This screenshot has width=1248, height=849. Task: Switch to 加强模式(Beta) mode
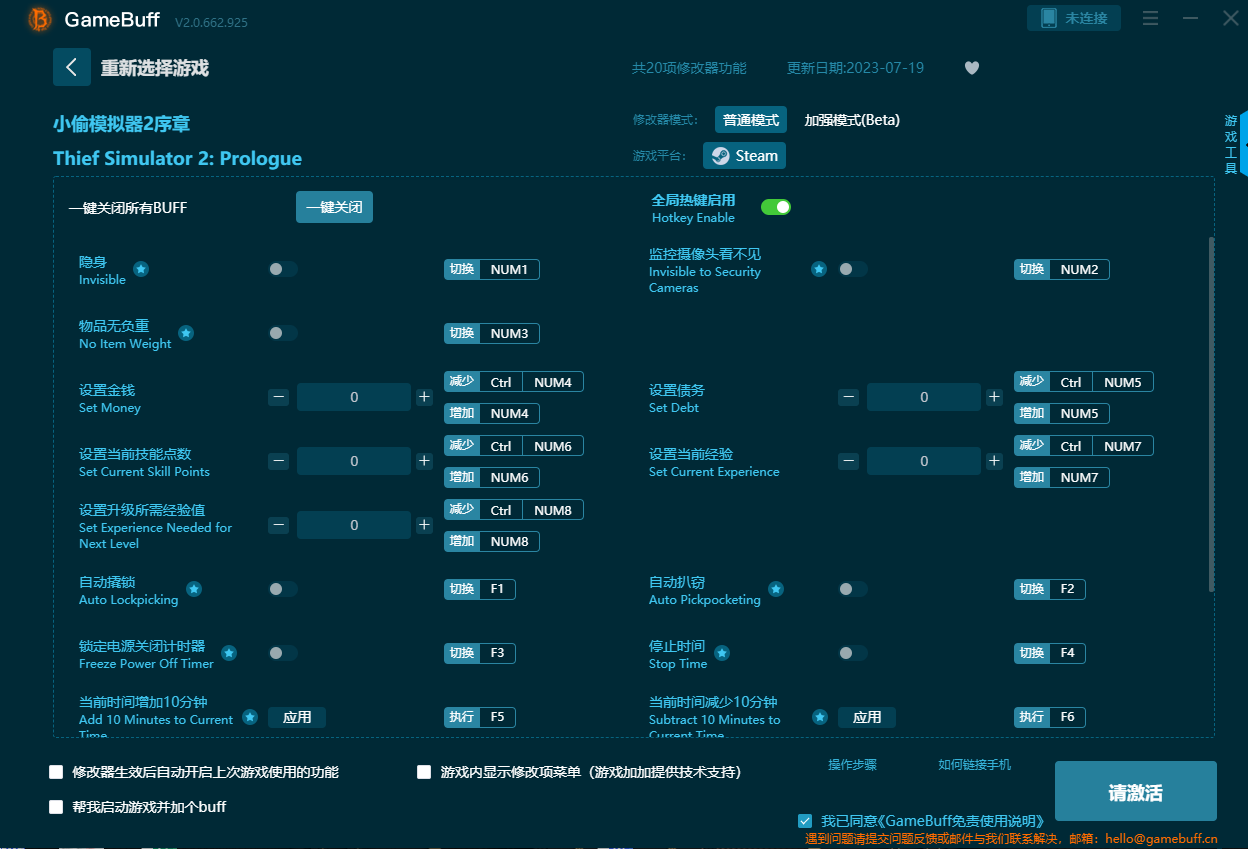coord(852,120)
